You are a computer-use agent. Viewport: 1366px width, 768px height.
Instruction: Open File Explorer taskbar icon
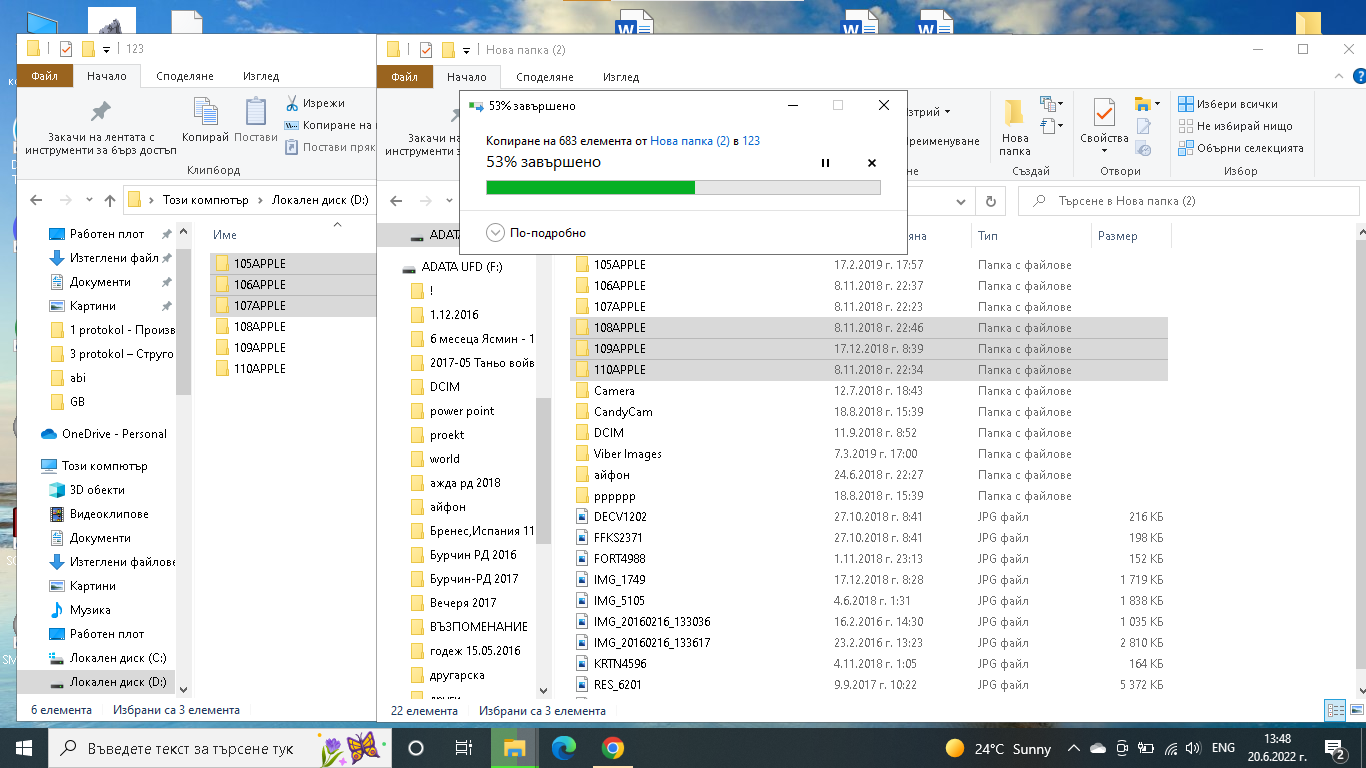tap(515, 748)
